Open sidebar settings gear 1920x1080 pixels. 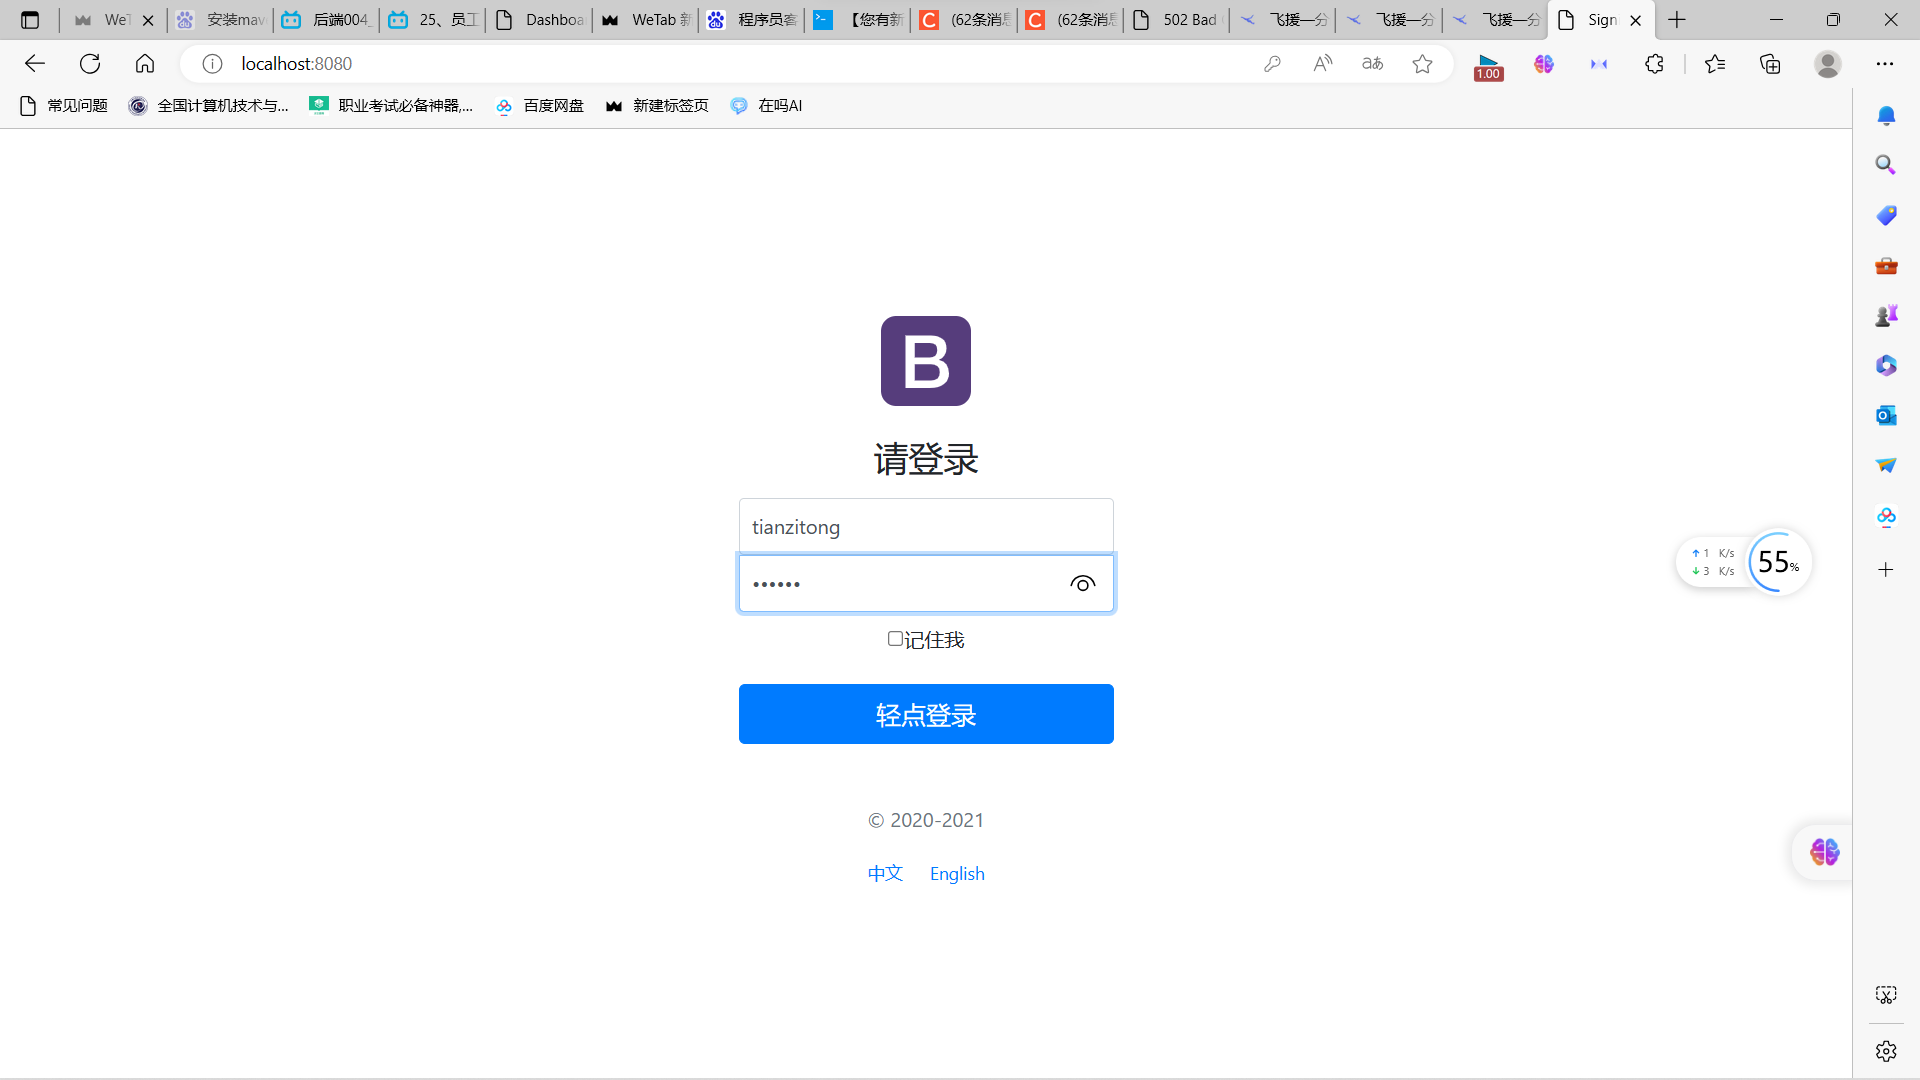tap(1886, 1051)
